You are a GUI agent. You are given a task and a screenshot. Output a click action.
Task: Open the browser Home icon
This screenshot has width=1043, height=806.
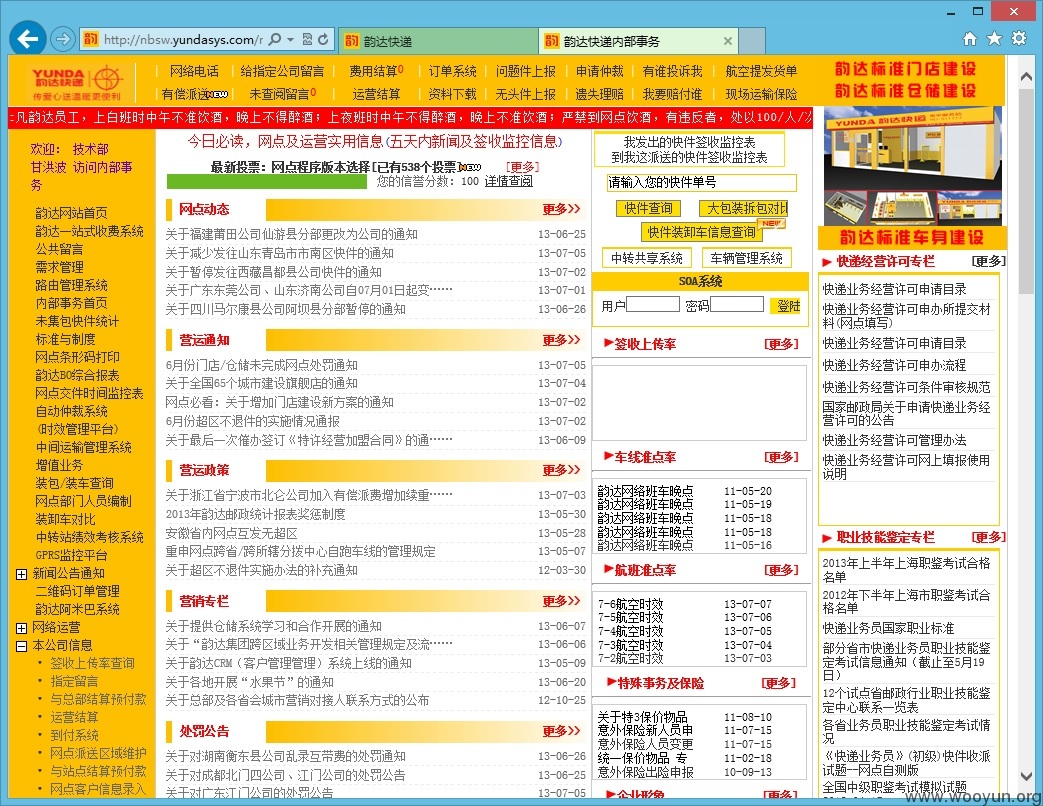pyautogui.click(x=970, y=39)
